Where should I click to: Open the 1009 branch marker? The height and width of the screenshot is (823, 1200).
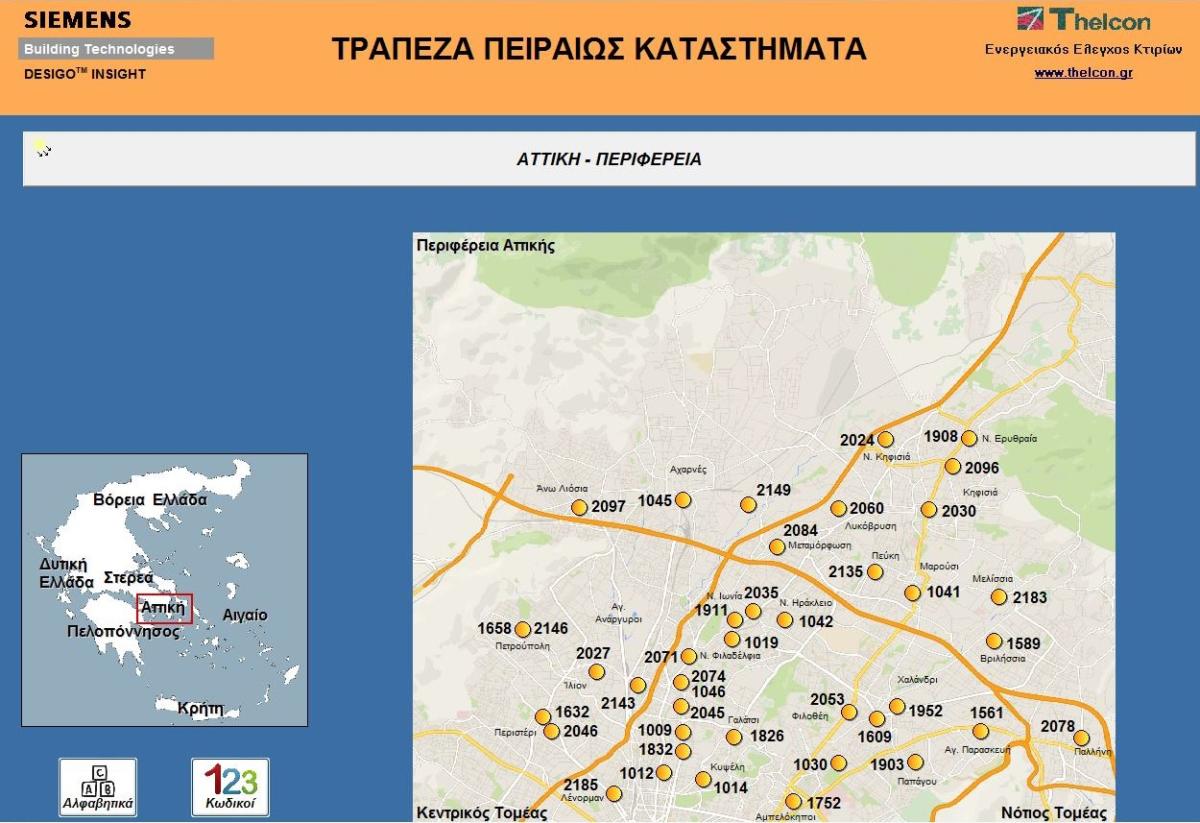[x=683, y=732]
